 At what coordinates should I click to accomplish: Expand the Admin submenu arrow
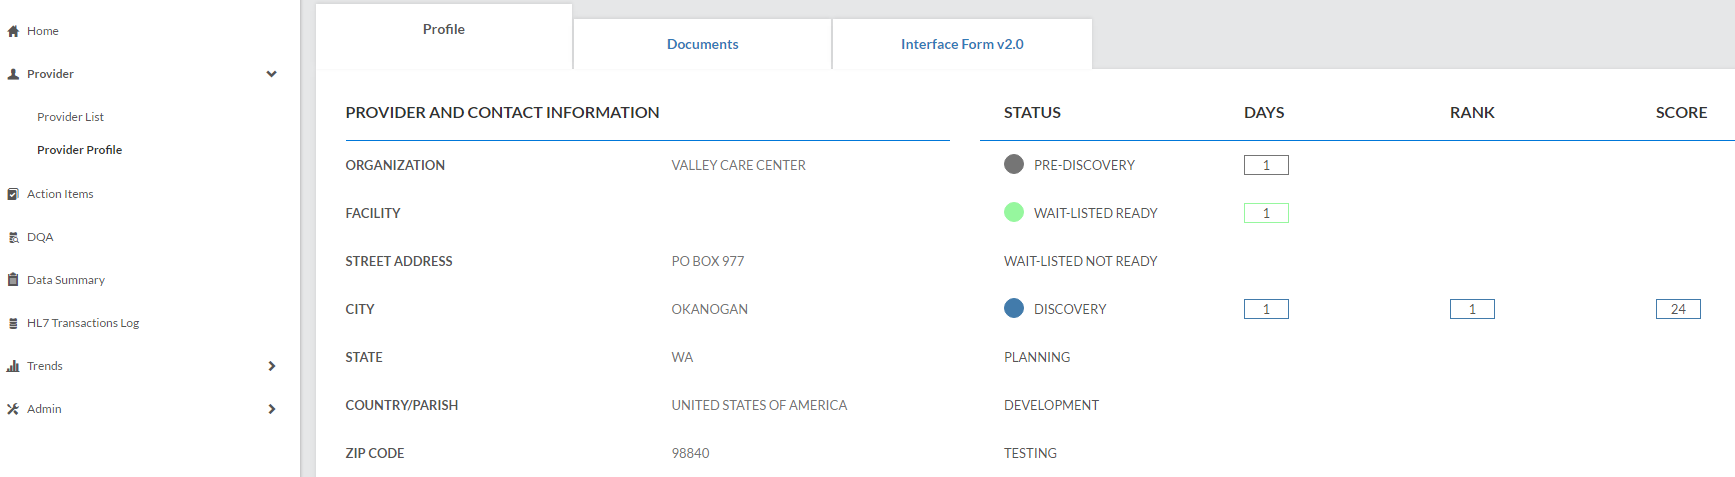(x=271, y=409)
